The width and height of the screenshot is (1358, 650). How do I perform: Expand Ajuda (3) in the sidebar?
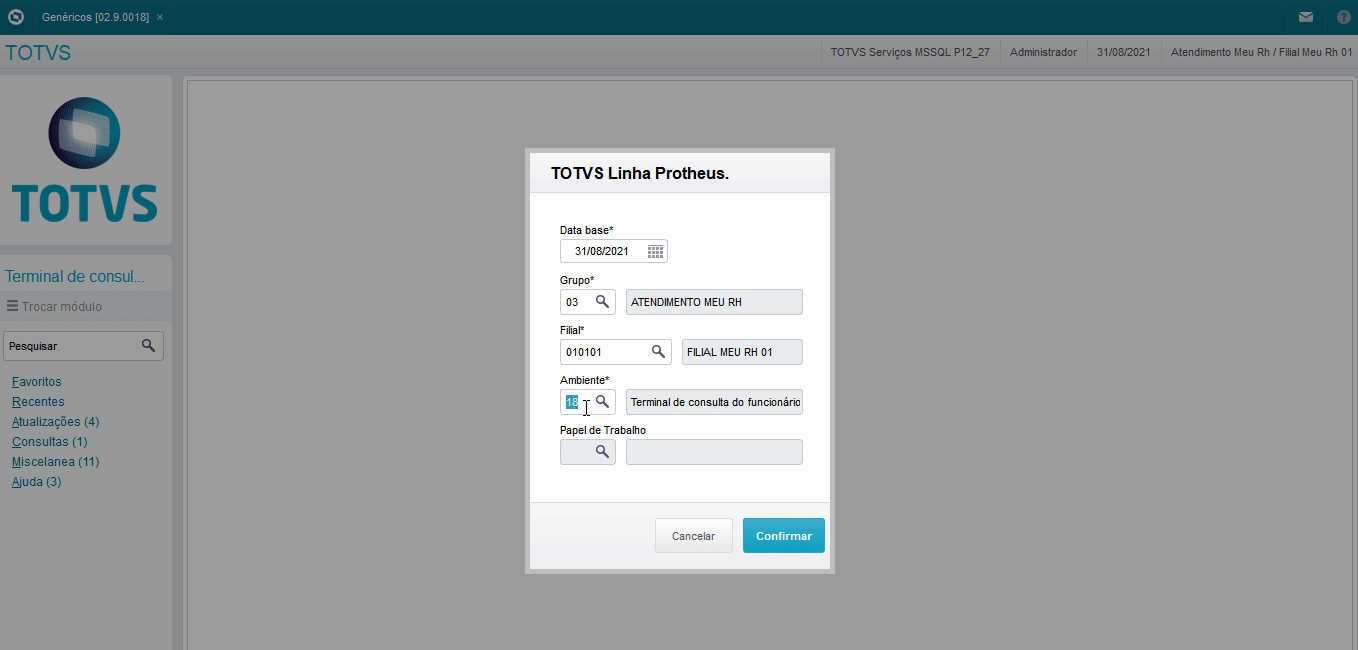click(x=37, y=482)
